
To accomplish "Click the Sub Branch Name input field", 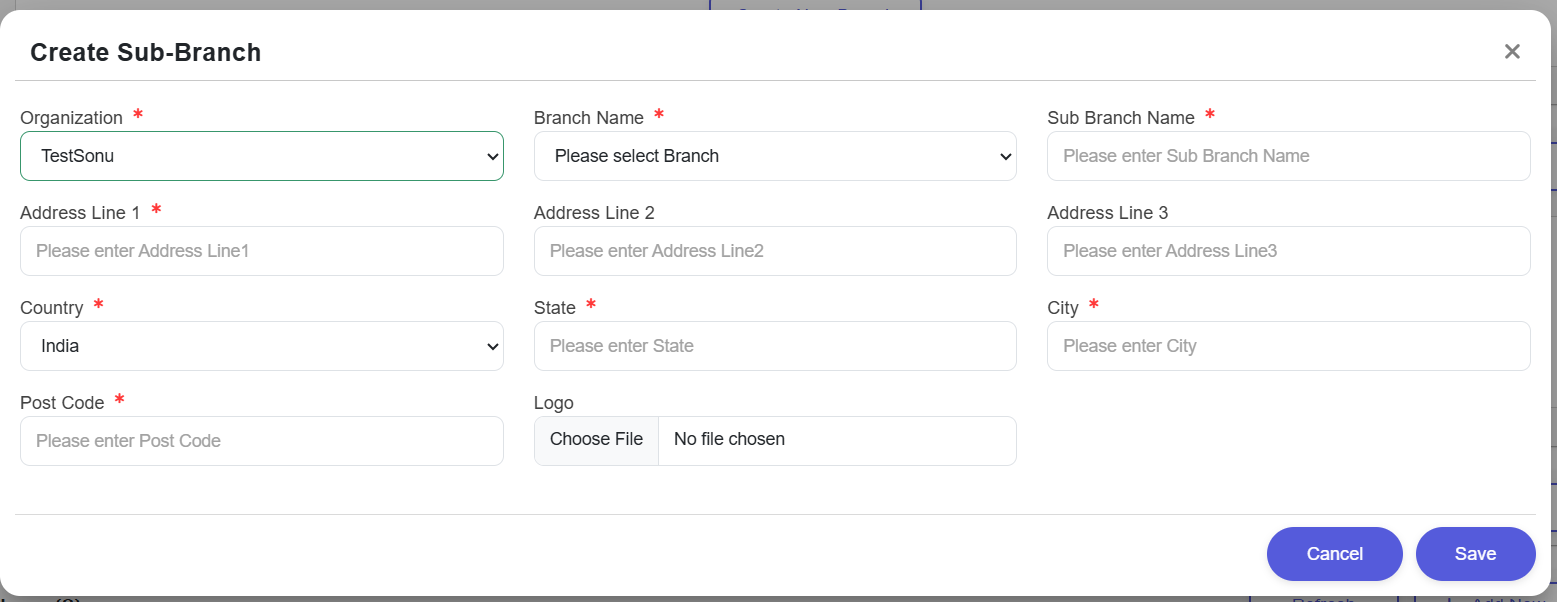I will 1288,156.
